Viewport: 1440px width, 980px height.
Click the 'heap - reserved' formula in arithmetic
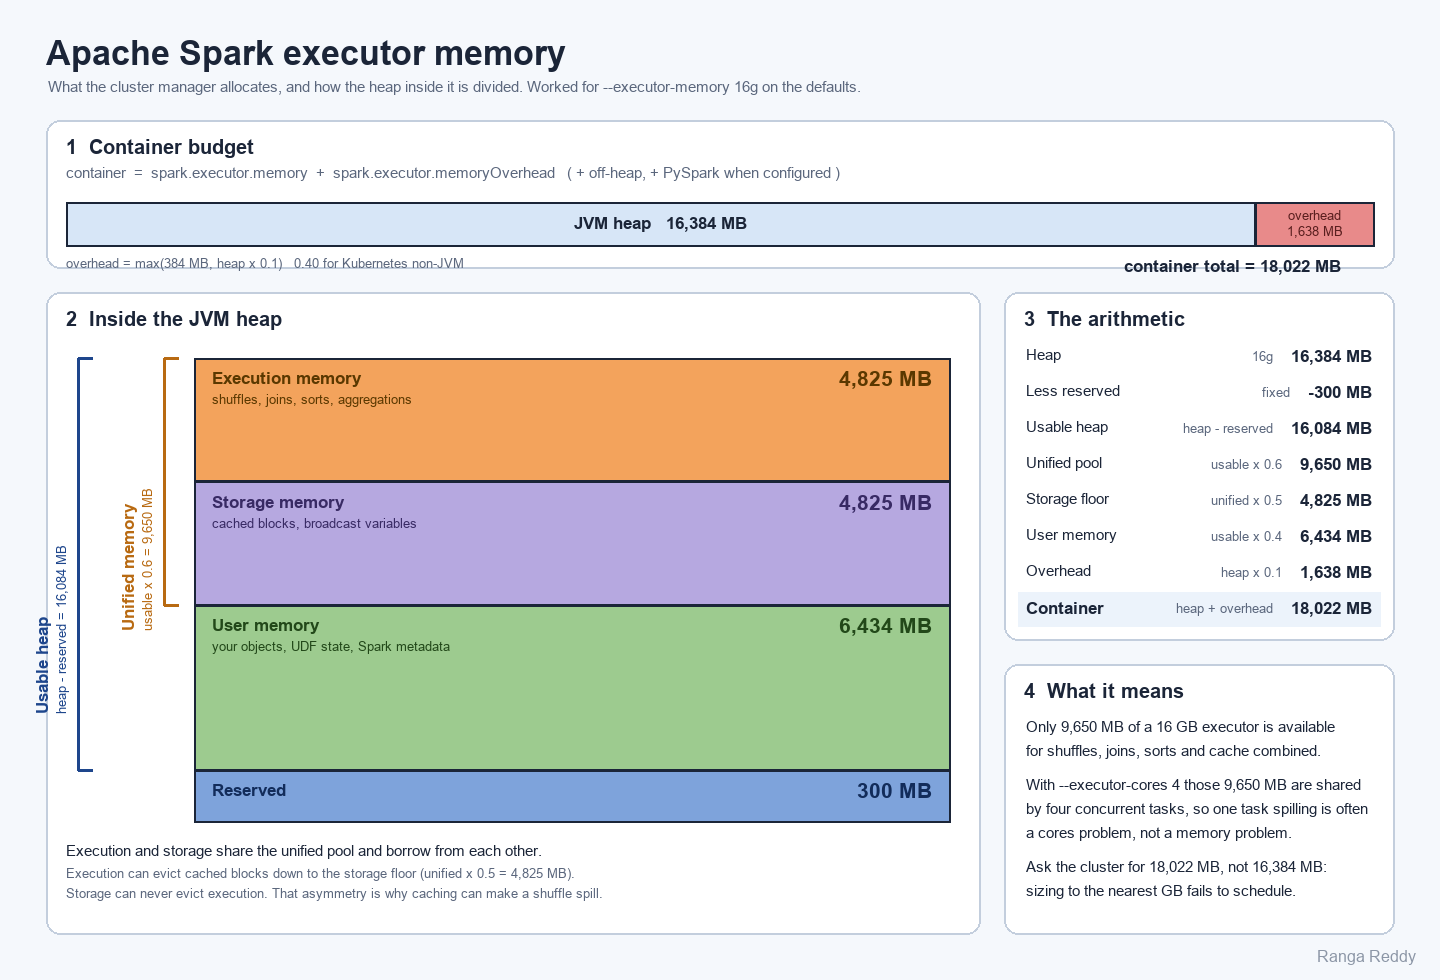1228,429
